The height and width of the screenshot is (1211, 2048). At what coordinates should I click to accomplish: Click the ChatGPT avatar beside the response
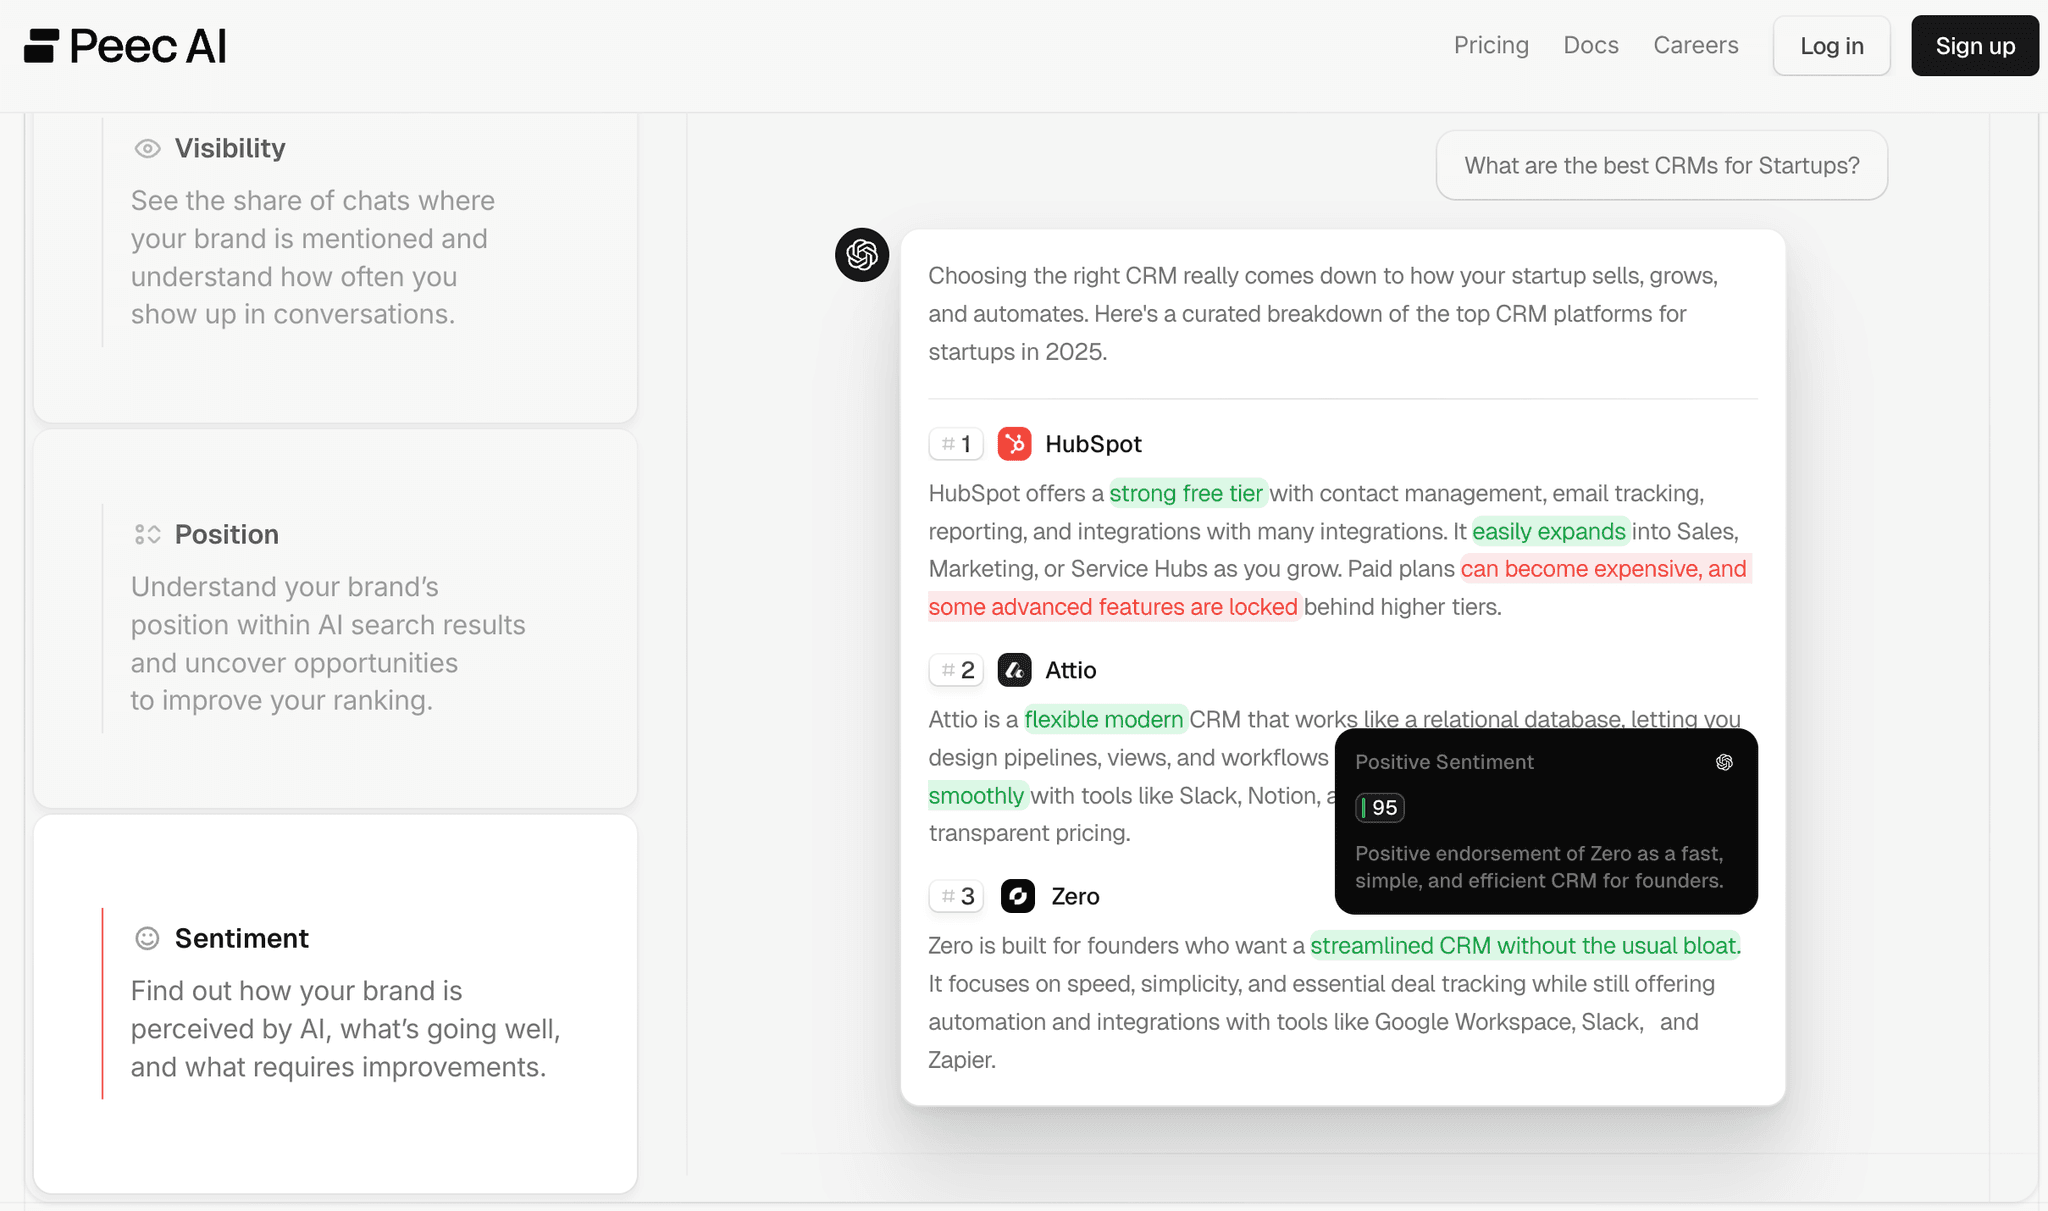(x=861, y=255)
